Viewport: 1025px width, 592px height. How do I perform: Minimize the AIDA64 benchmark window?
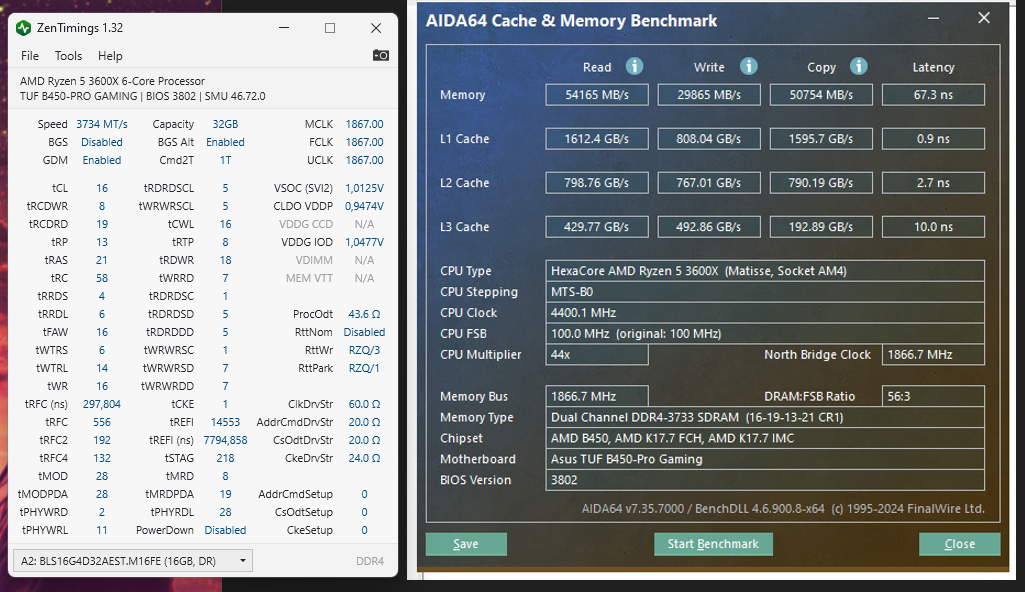pyautogui.click(x=933, y=18)
